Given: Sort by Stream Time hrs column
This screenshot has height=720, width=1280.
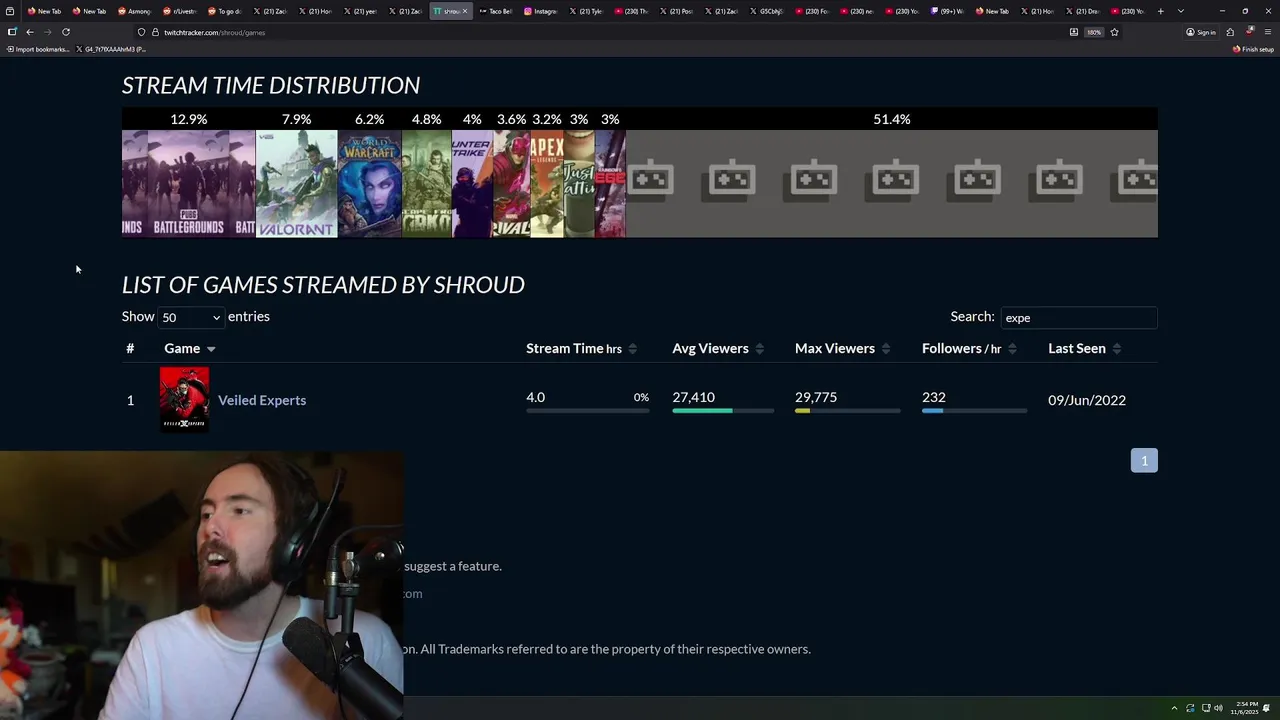Looking at the screenshot, I should [x=582, y=348].
